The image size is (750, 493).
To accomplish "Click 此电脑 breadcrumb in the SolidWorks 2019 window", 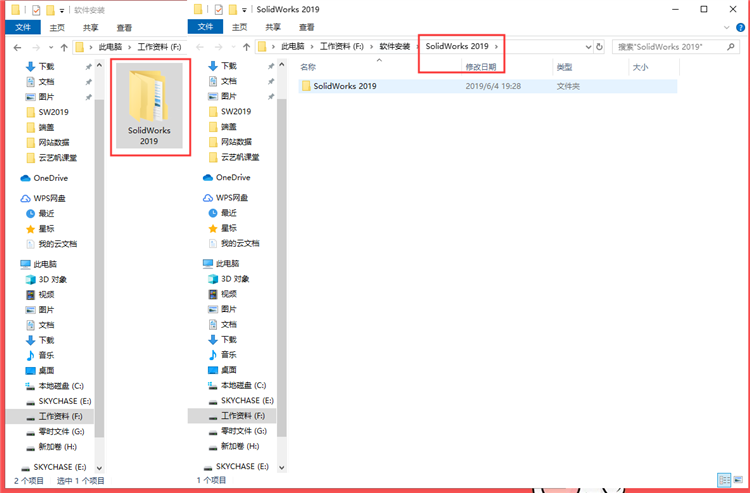I will tap(293, 46).
